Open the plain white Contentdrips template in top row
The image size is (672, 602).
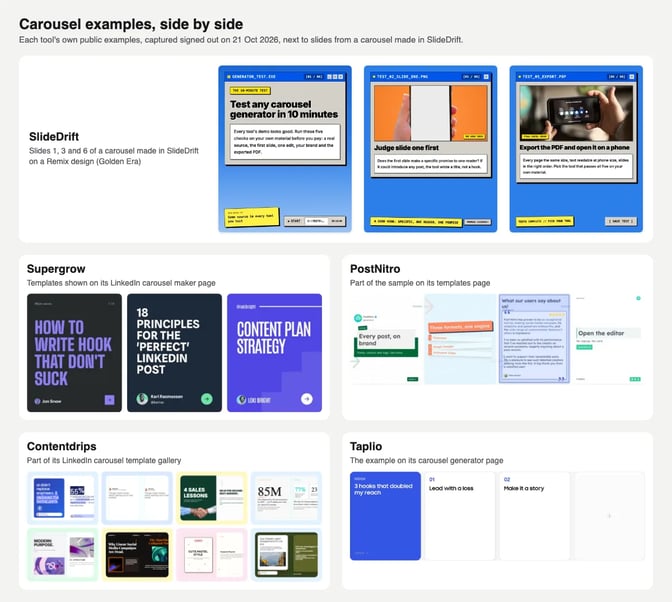click(x=137, y=498)
